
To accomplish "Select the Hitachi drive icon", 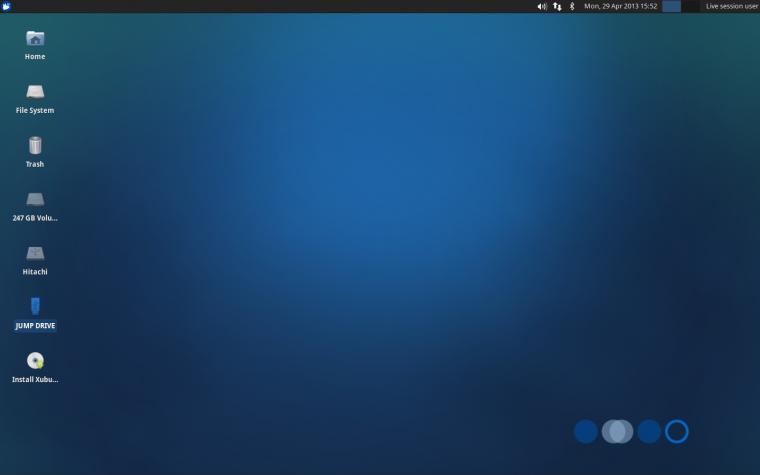I will point(35,253).
